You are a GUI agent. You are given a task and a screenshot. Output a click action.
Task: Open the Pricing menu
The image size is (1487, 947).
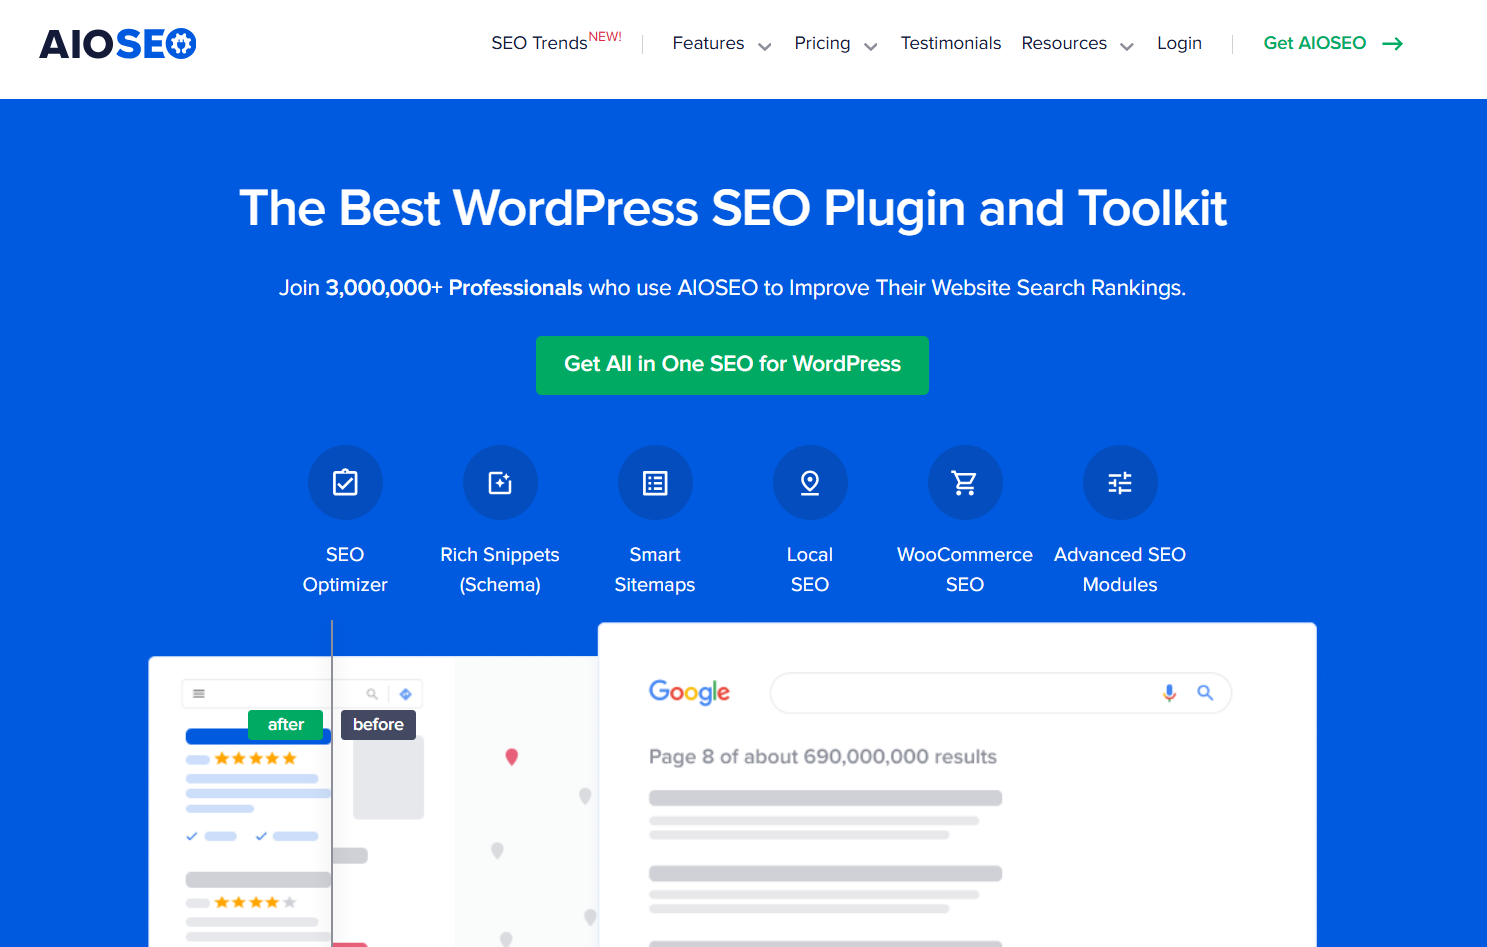pos(822,43)
